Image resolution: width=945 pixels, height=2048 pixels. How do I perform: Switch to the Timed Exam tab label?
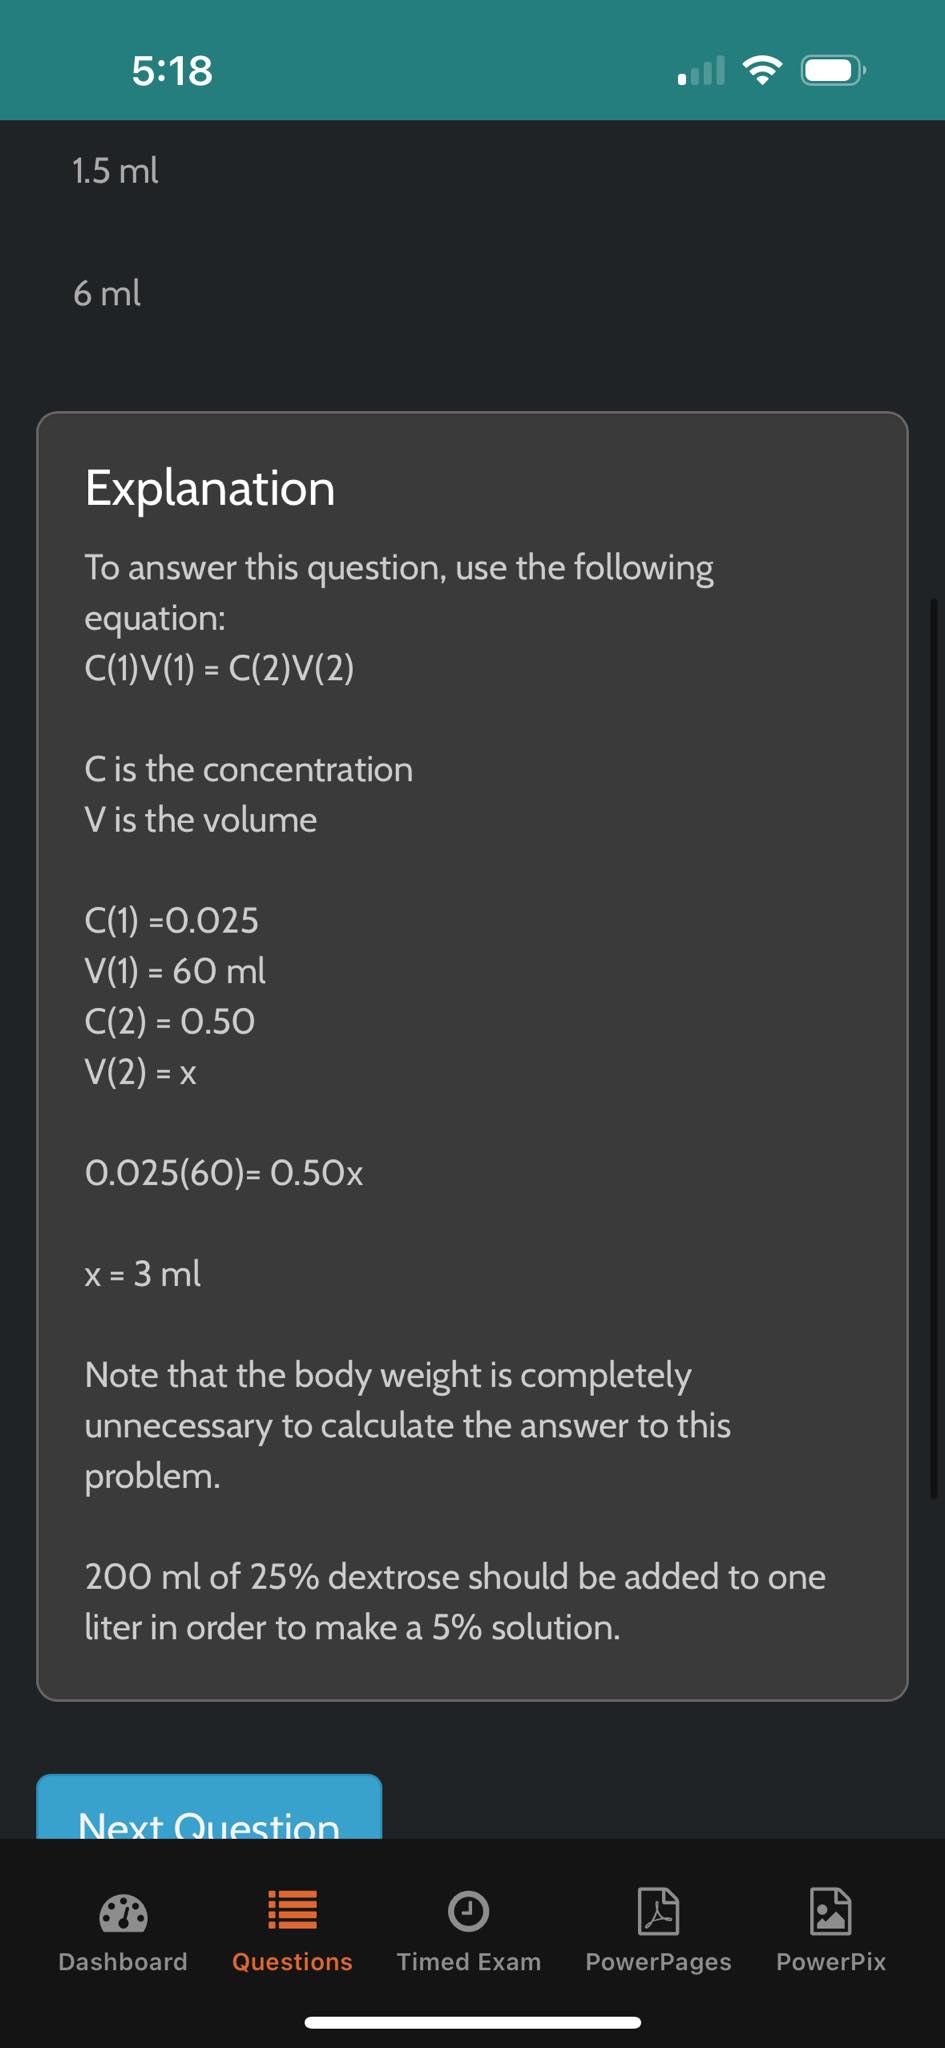[x=469, y=1961]
